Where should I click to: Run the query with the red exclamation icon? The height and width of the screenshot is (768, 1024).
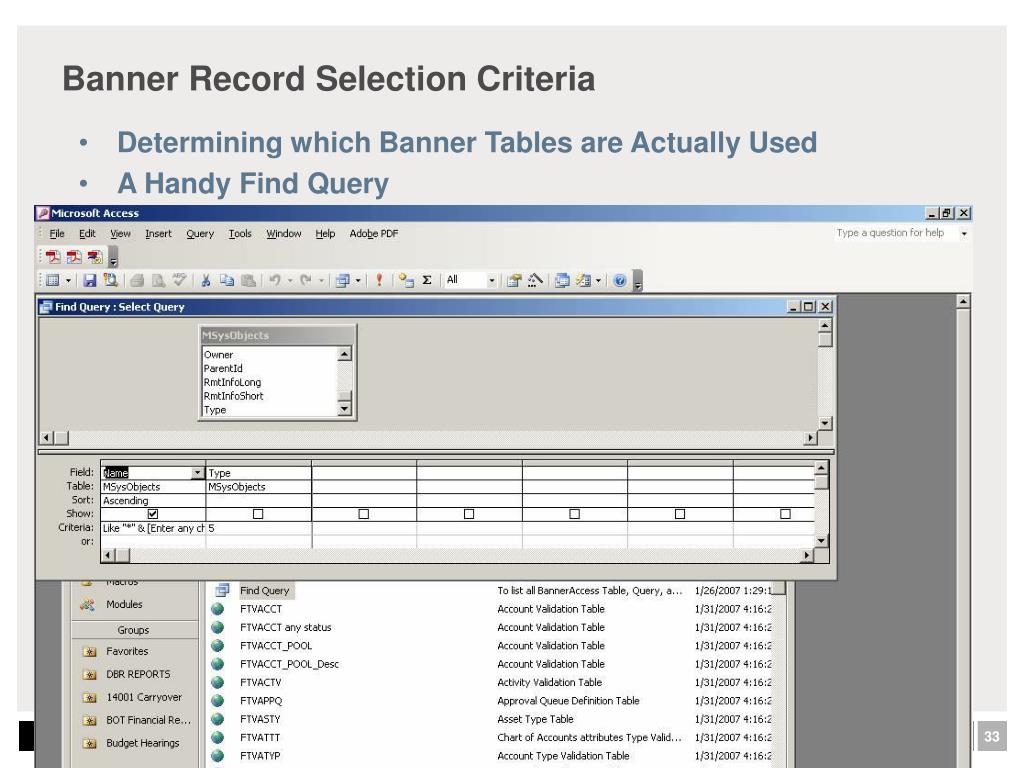[x=379, y=280]
